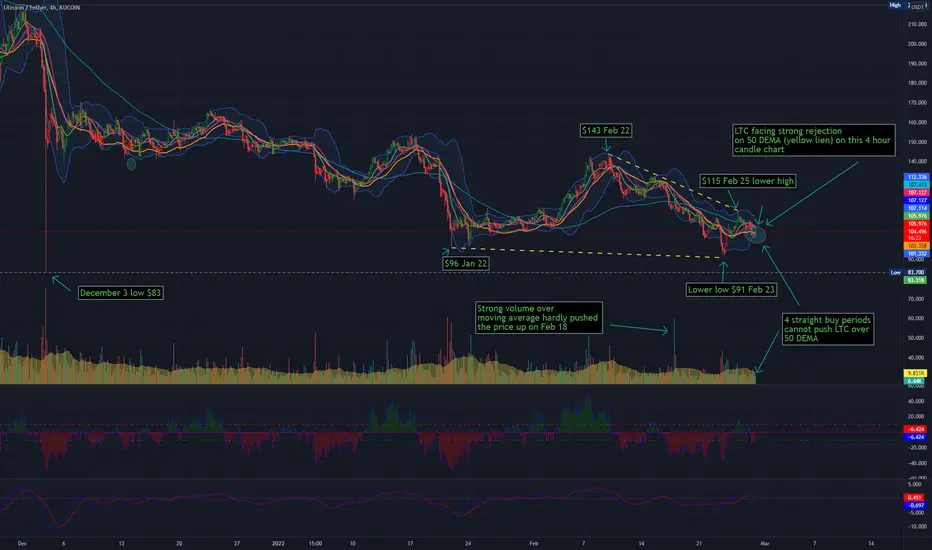
Task: Select the 'Strong volume over moving average' note
Action: coord(539,318)
